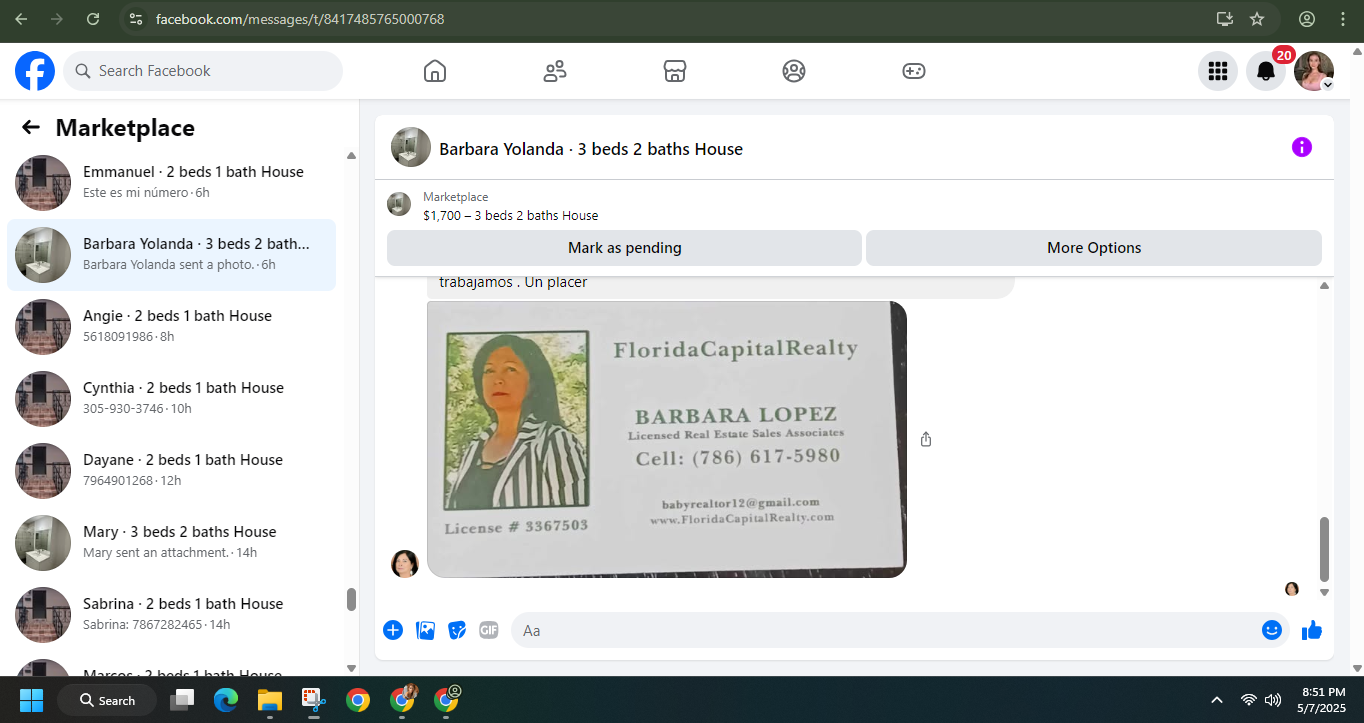Bookmark this page with the star
Viewport: 1364px width, 723px height.
(x=1257, y=19)
